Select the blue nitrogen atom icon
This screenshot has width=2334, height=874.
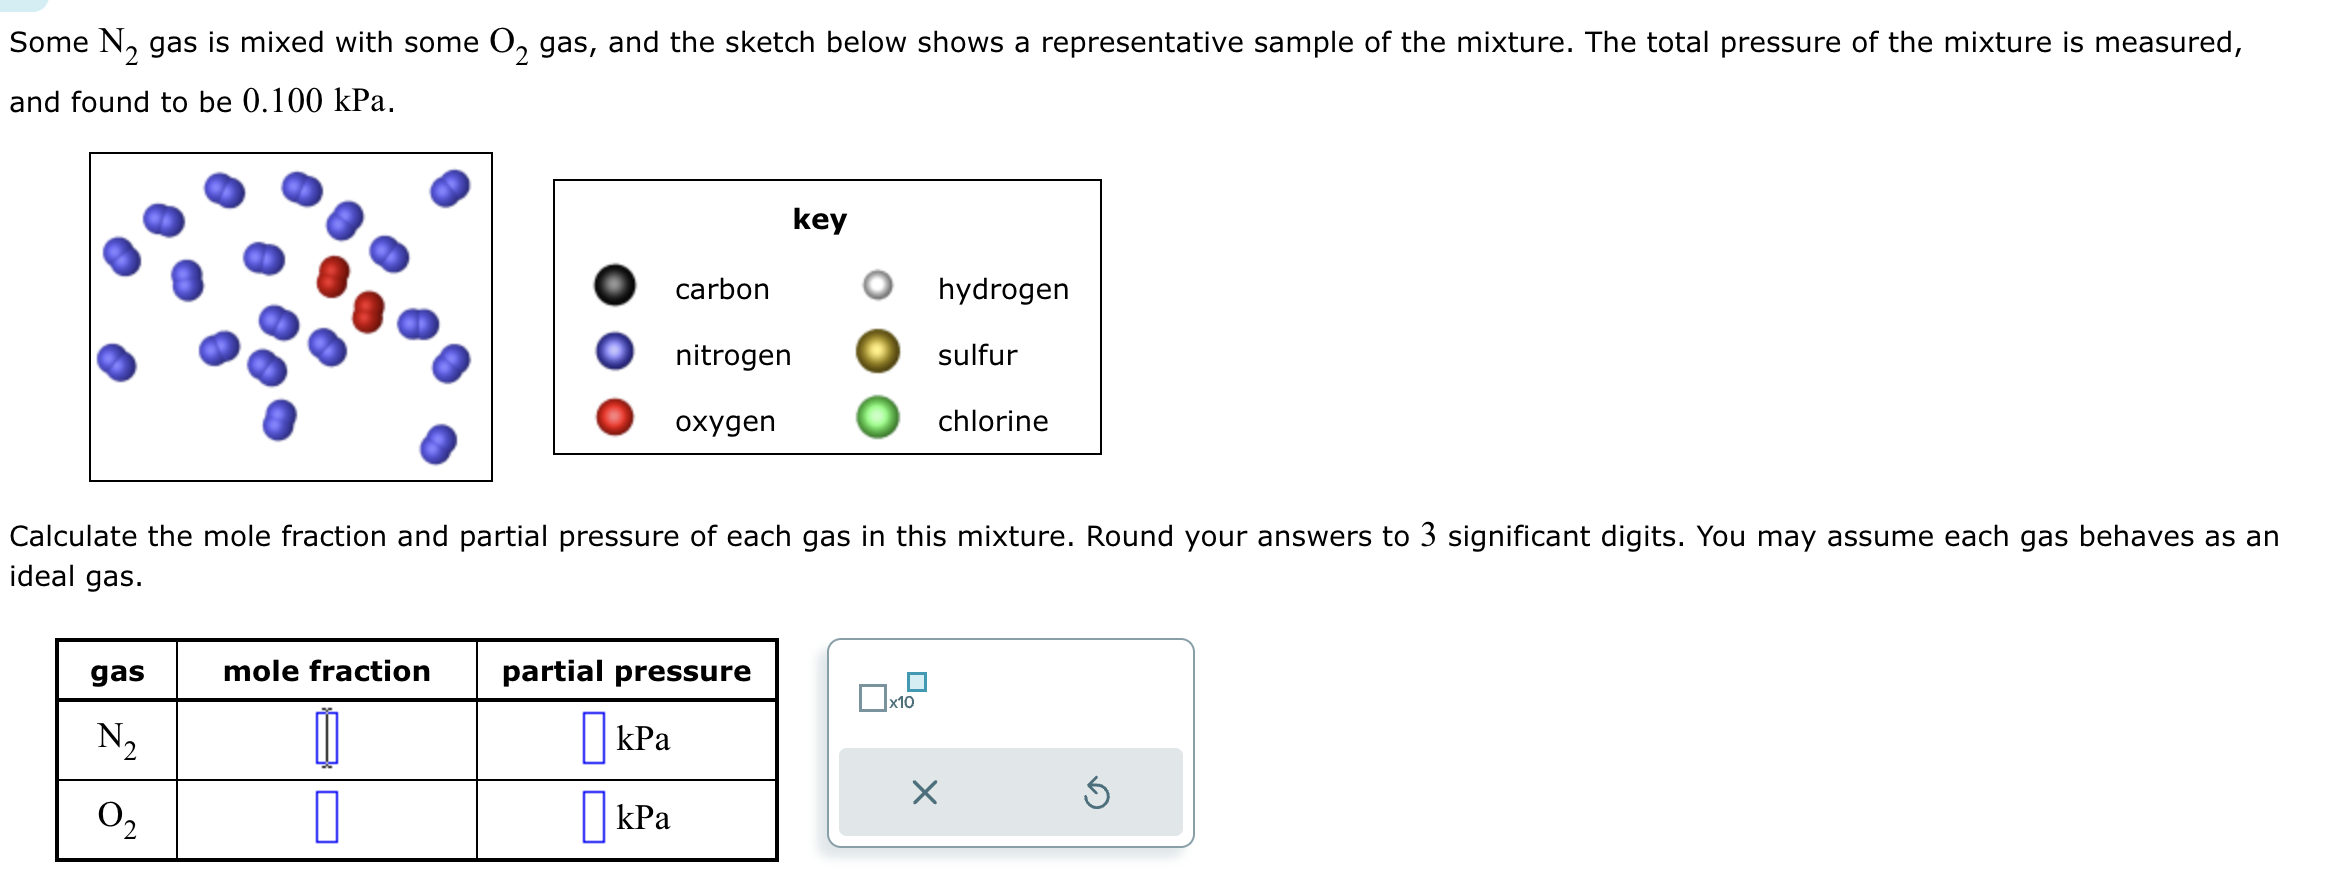tap(613, 353)
